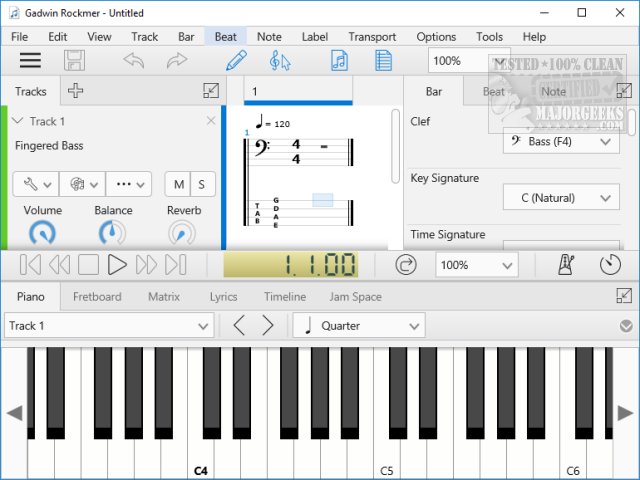Select the pencil edit tool

coord(236,60)
